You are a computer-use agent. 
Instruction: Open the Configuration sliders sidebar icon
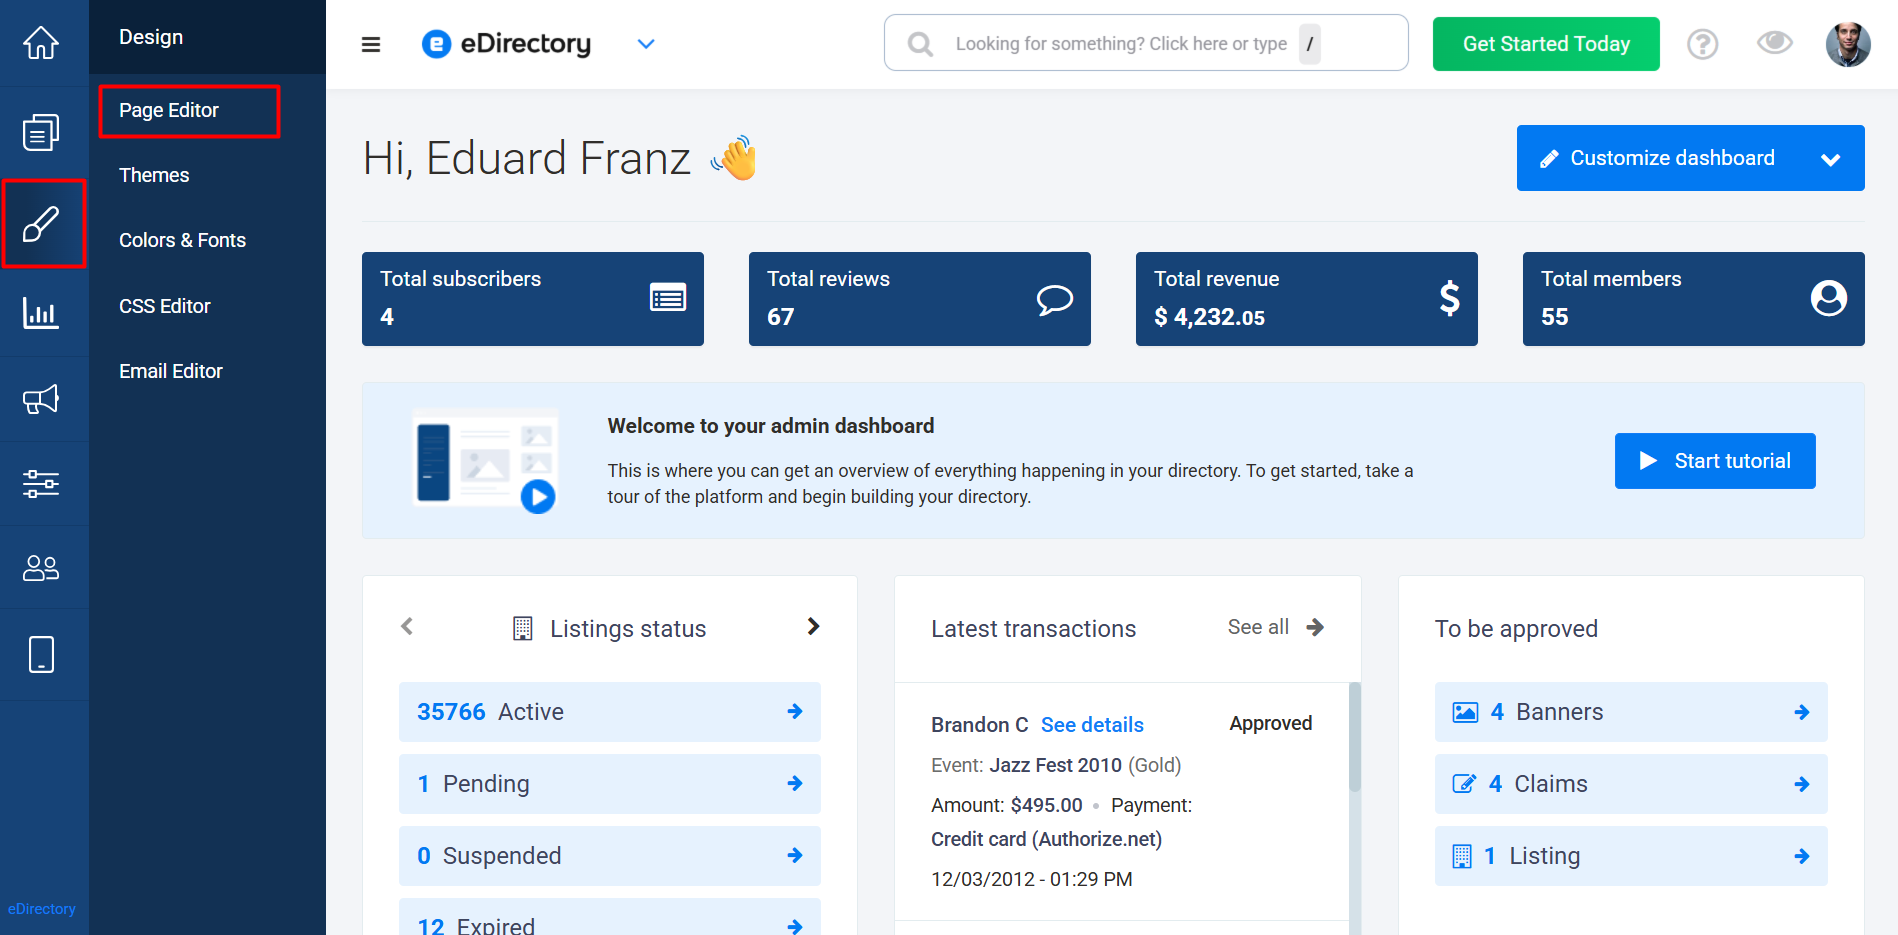coord(41,484)
